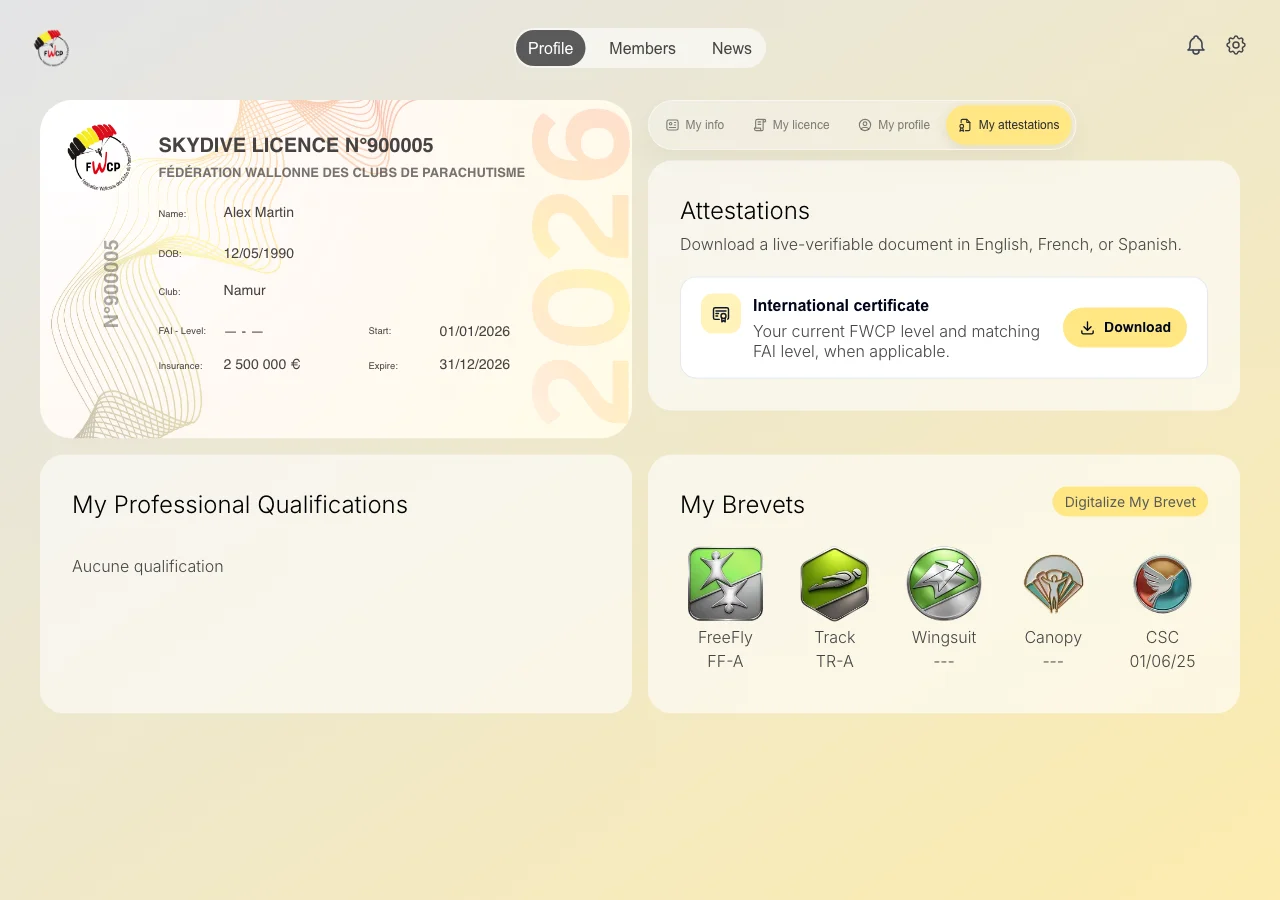This screenshot has width=1280, height=900.
Task: Click the Aucune qualification text
Action: click(148, 566)
